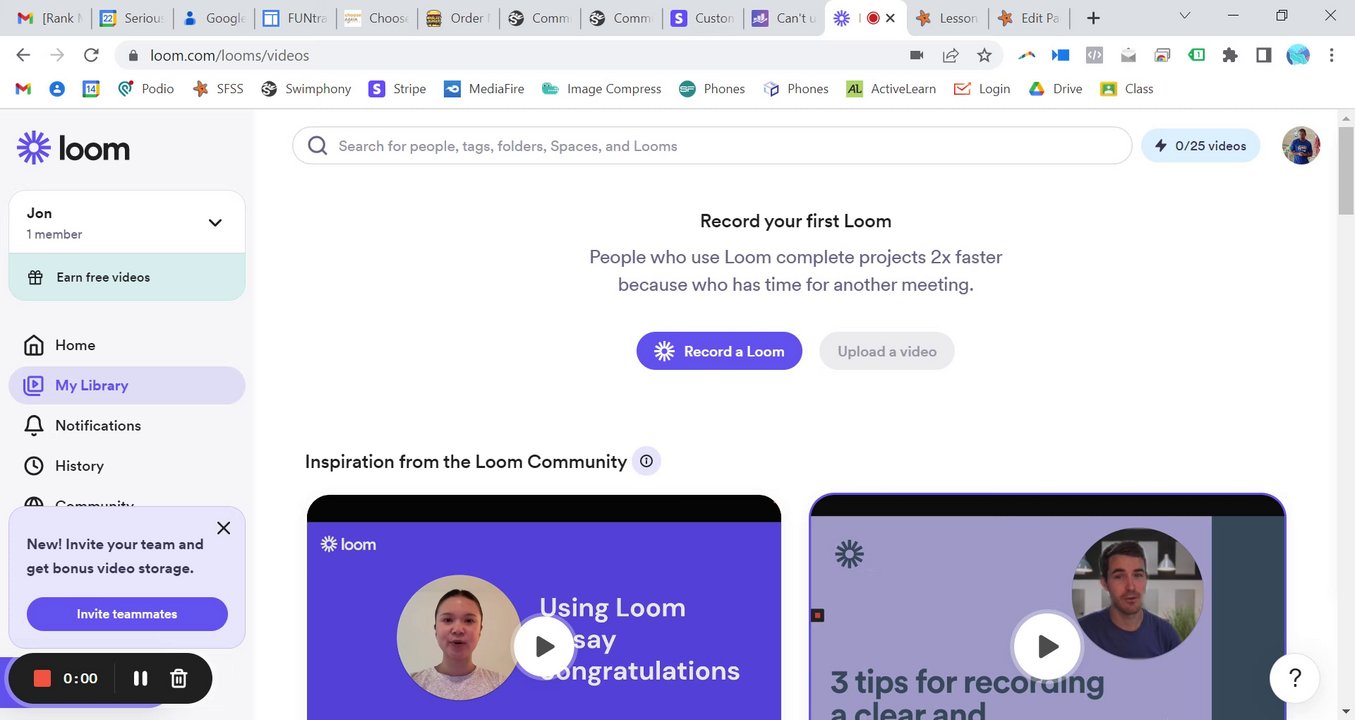This screenshot has width=1355, height=720.
Task: Click the code brackets extension icon
Action: coord(1094,56)
